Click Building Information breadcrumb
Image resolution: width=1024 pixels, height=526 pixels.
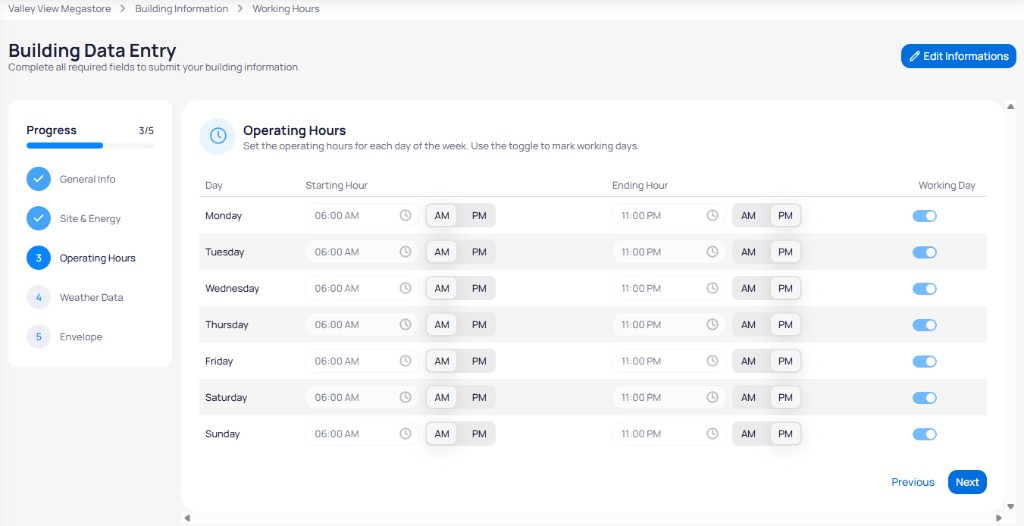[x=182, y=9]
